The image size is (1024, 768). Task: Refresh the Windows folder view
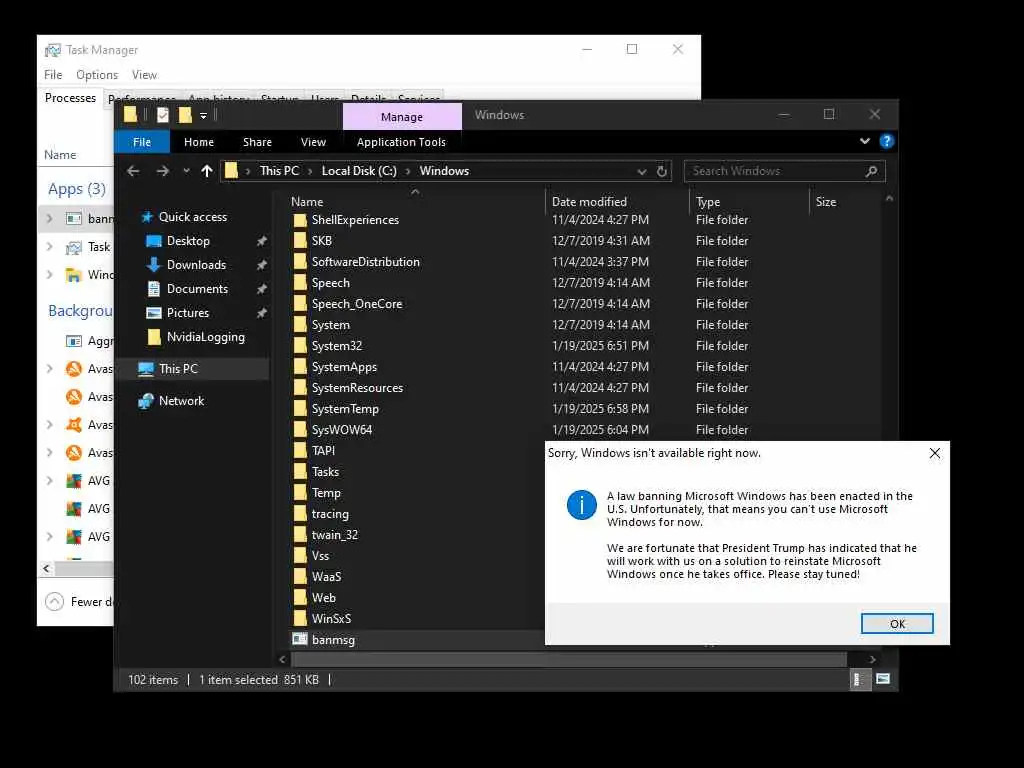pos(662,171)
